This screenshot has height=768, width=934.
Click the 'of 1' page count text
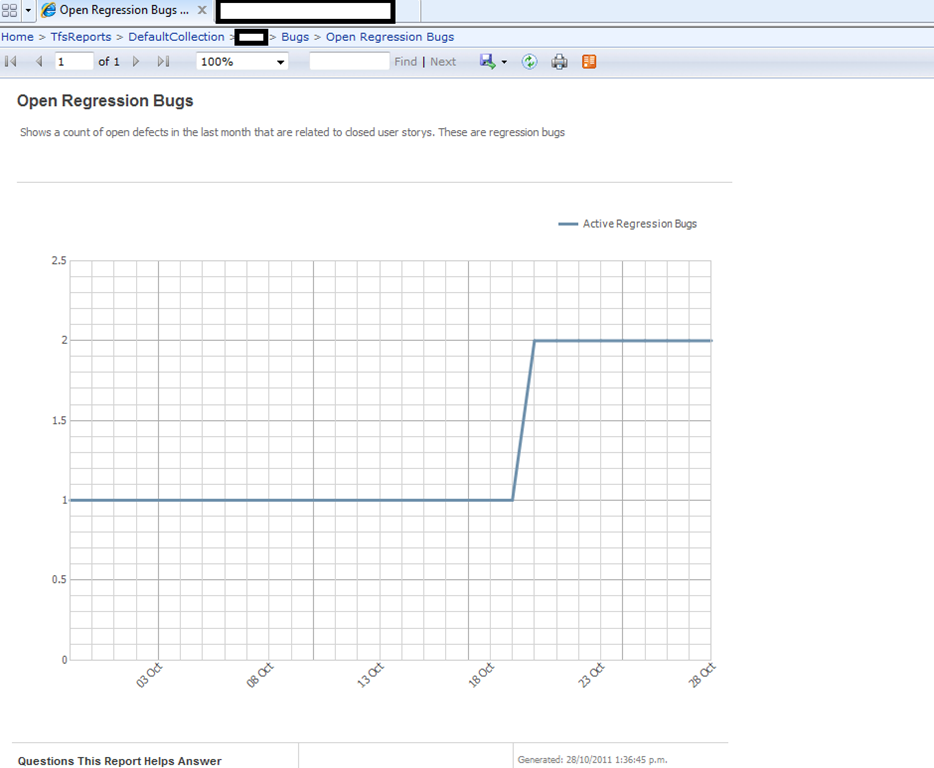tap(109, 61)
